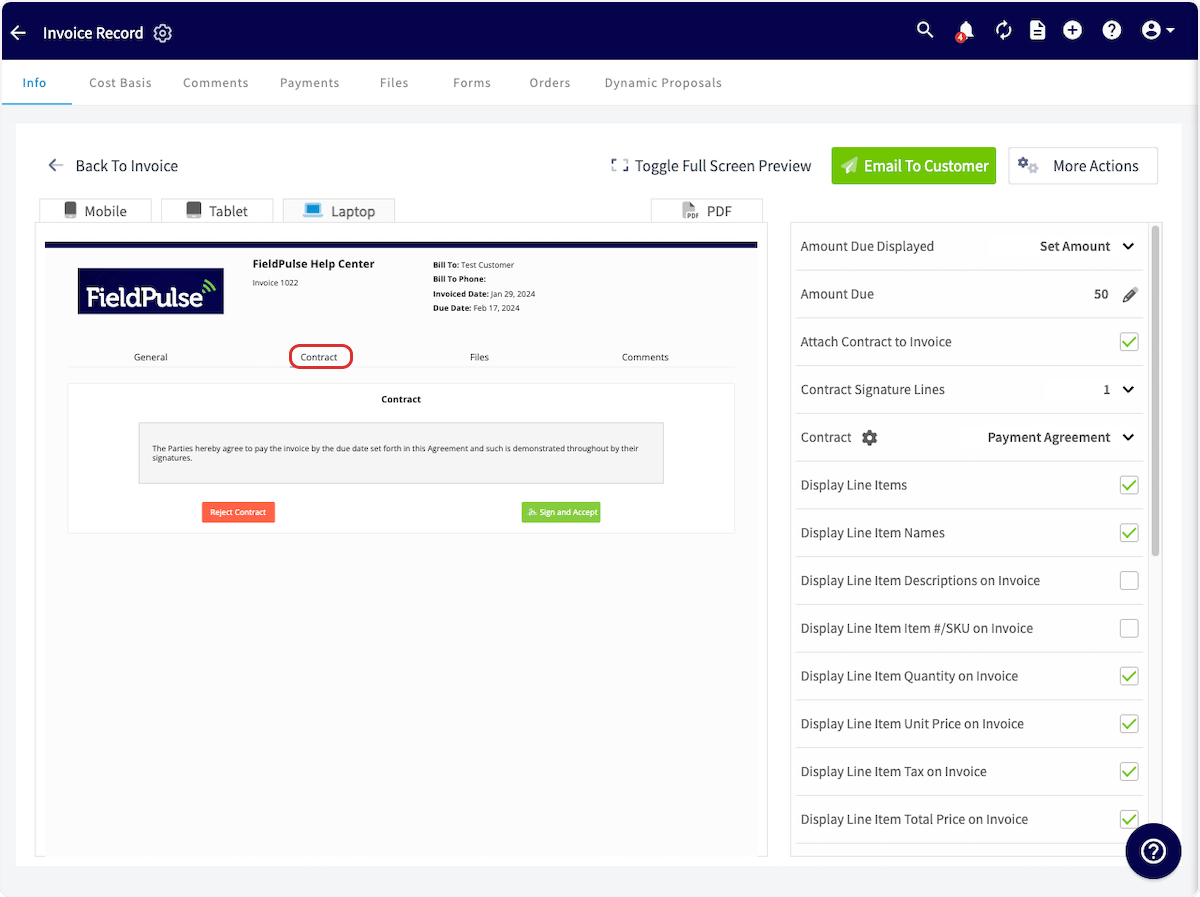Open More Actions menu

(1083, 166)
